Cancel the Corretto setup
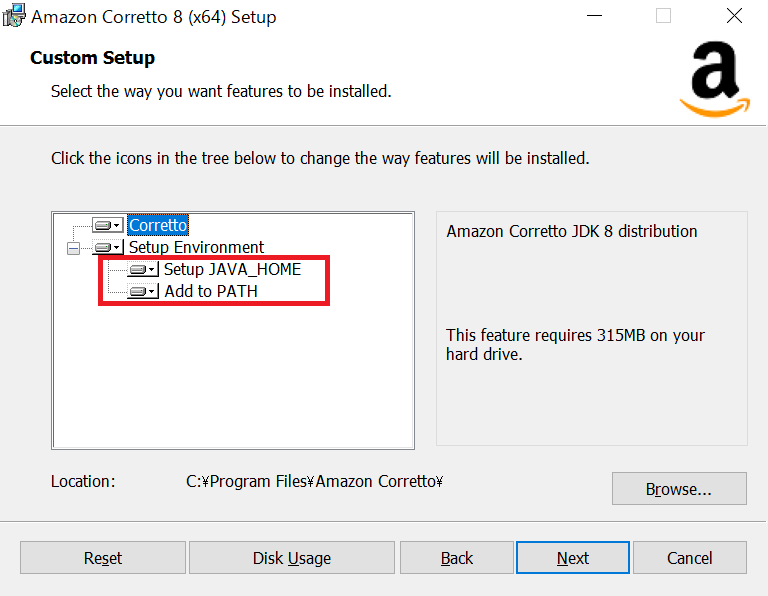The height and width of the screenshot is (596, 768). click(690, 557)
